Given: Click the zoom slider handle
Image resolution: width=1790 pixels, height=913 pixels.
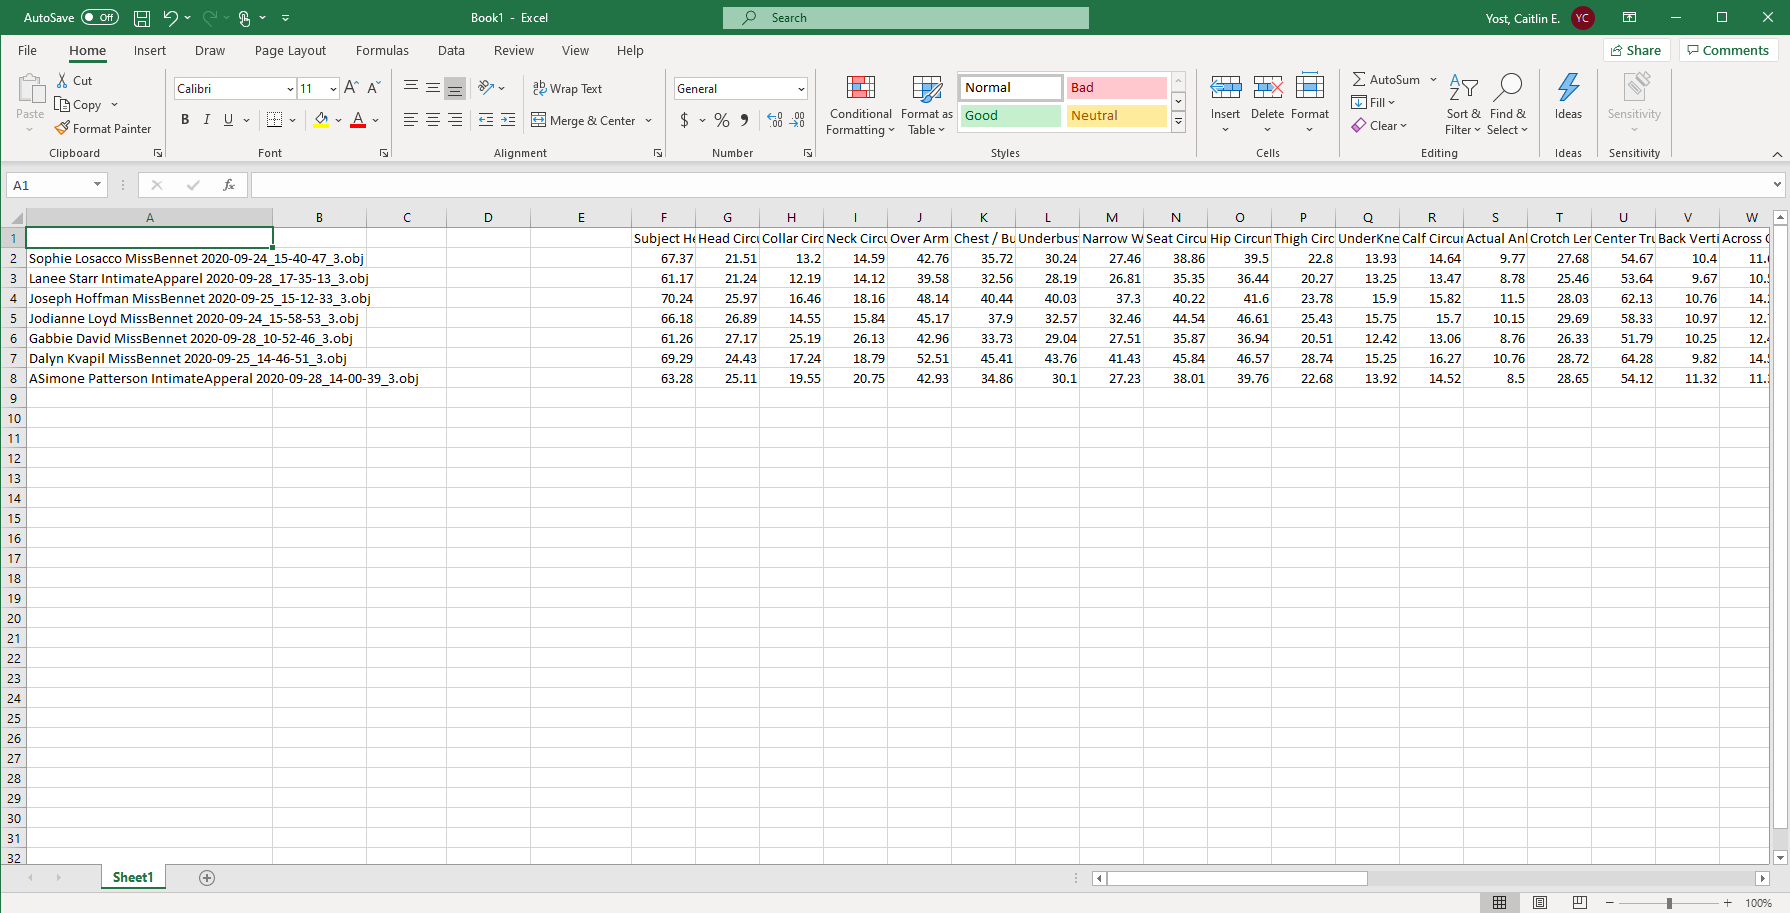Looking at the screenshot, I should (1669, 903).
